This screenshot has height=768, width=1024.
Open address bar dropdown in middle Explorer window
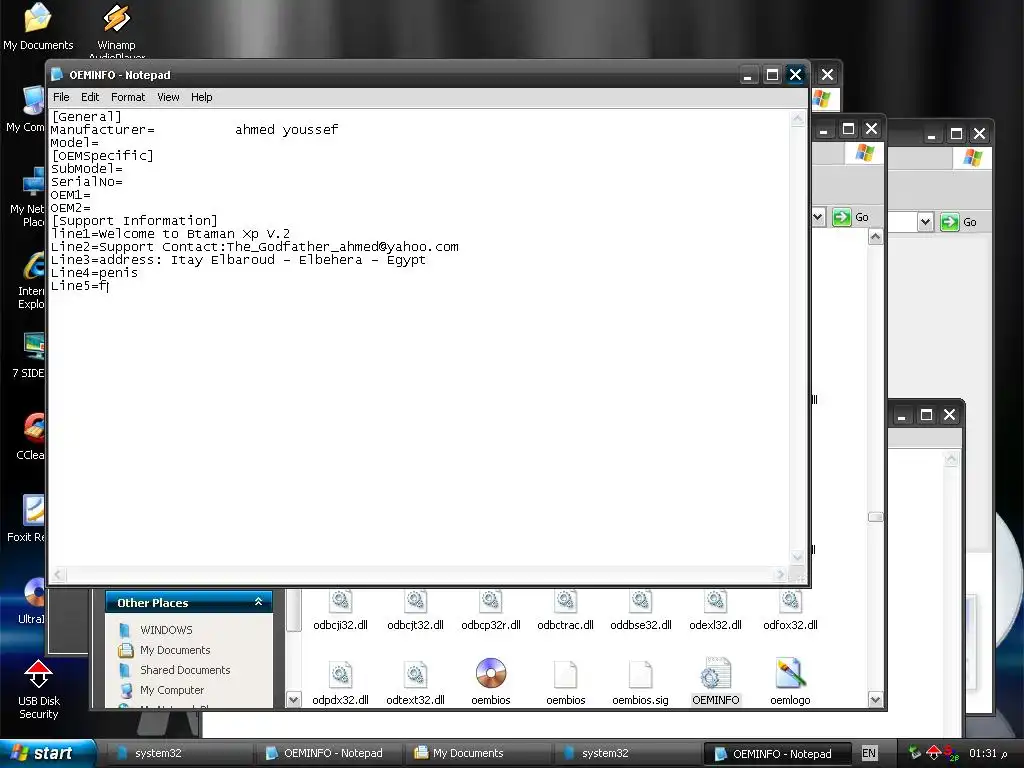click(818, 217)
